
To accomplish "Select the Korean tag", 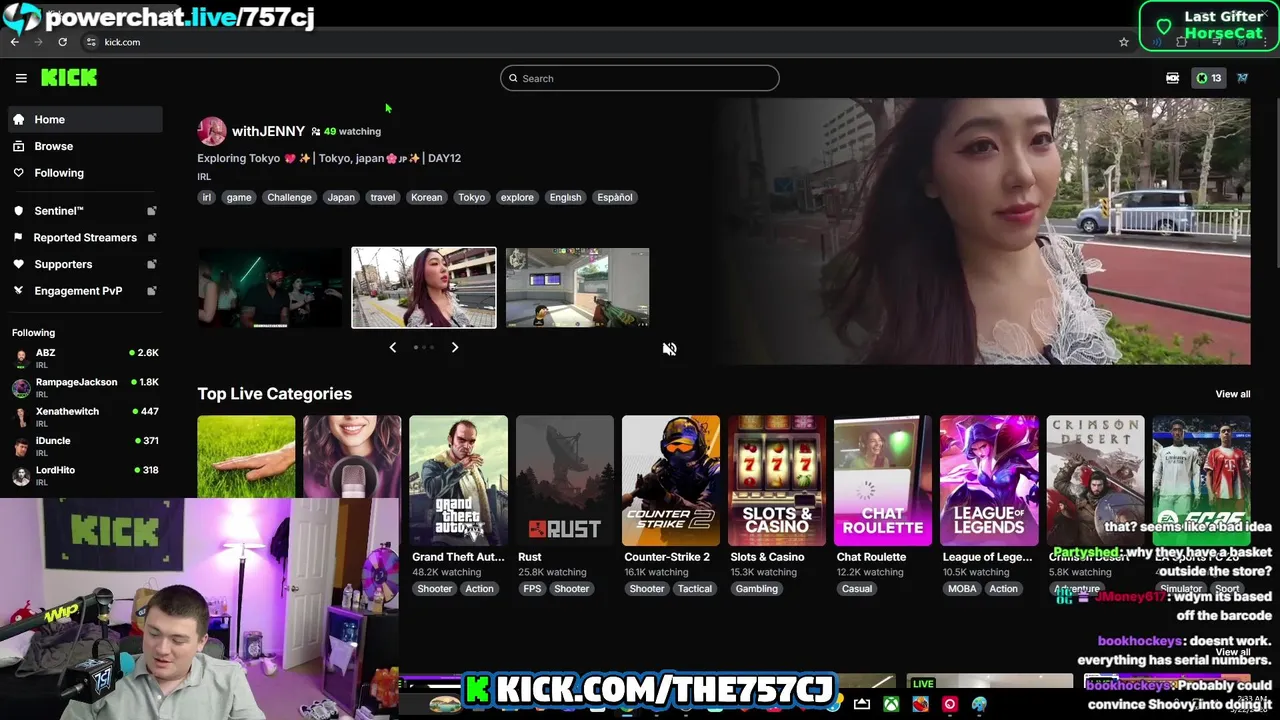I will click(x=426, y=197).
